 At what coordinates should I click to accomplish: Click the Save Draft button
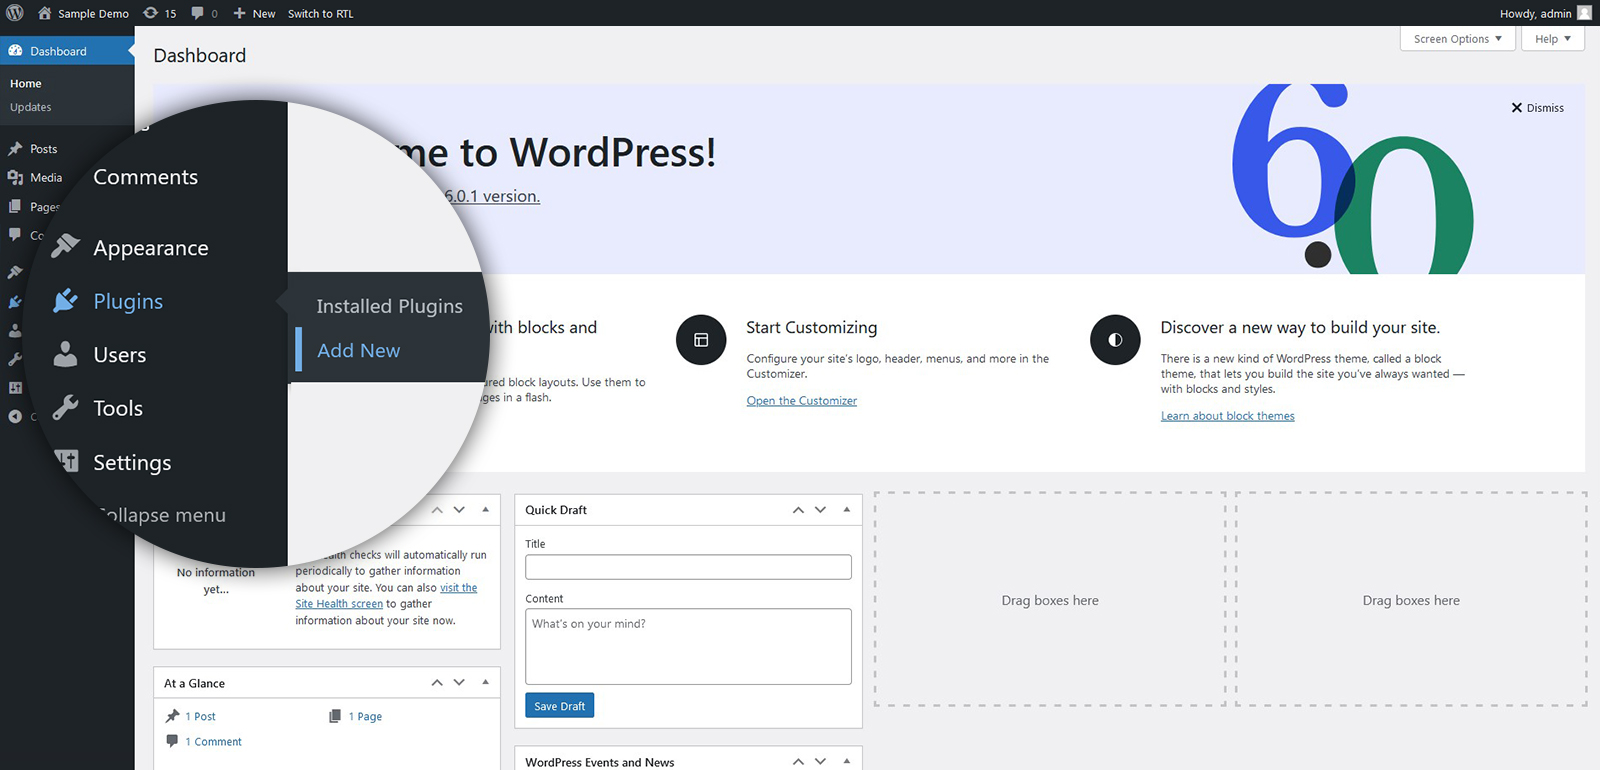tap(559, 706)
